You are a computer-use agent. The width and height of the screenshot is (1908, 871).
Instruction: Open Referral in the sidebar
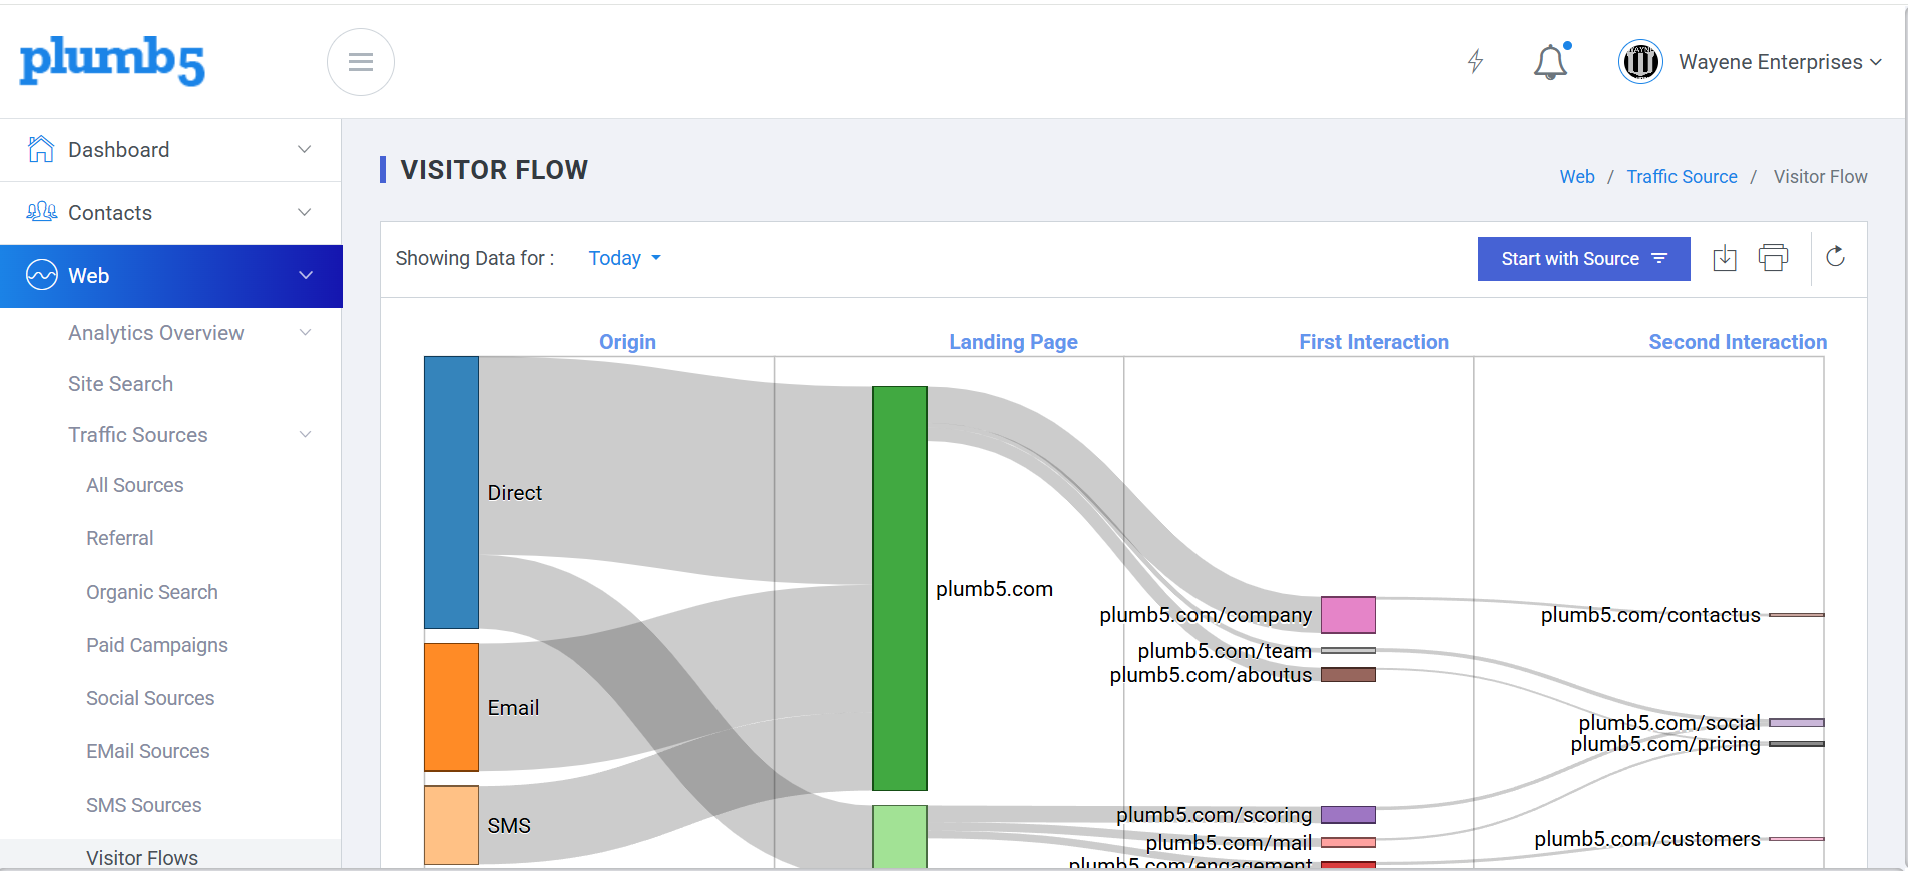click(x=120, y=538)
